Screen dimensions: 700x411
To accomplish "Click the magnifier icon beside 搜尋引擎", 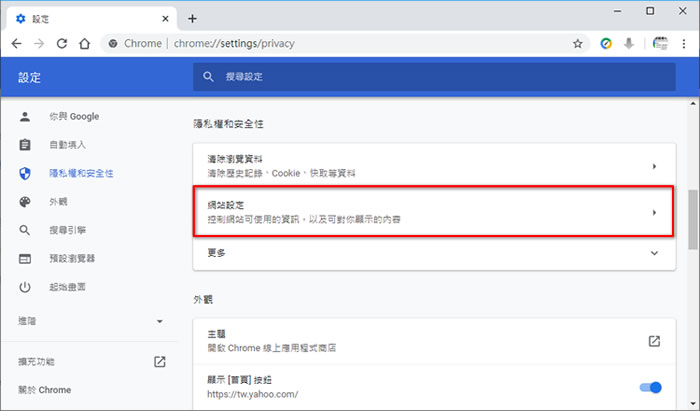I will click(25, 230).
